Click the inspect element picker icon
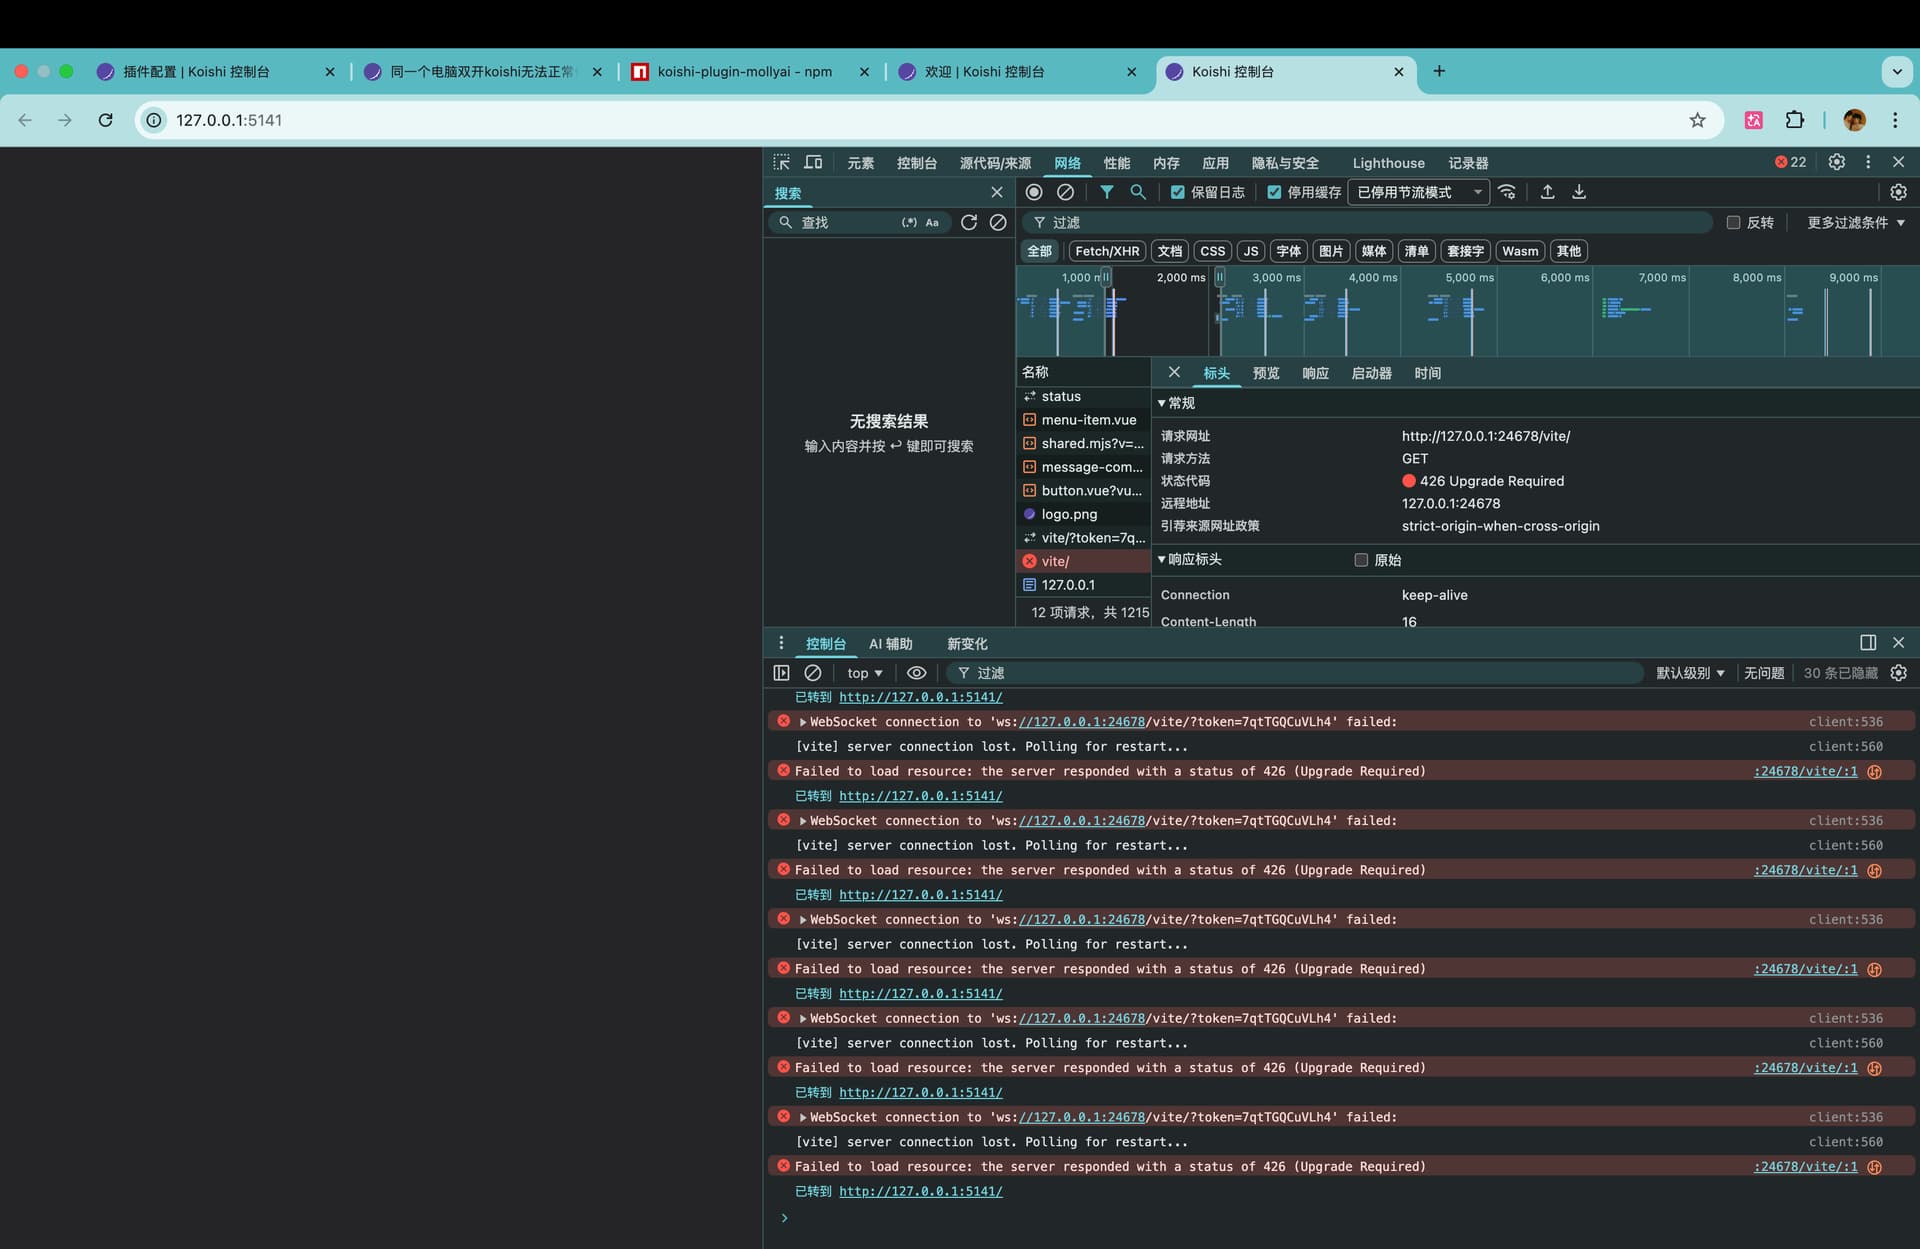Screen dimensions: 1920x1249 pos(781,162)
